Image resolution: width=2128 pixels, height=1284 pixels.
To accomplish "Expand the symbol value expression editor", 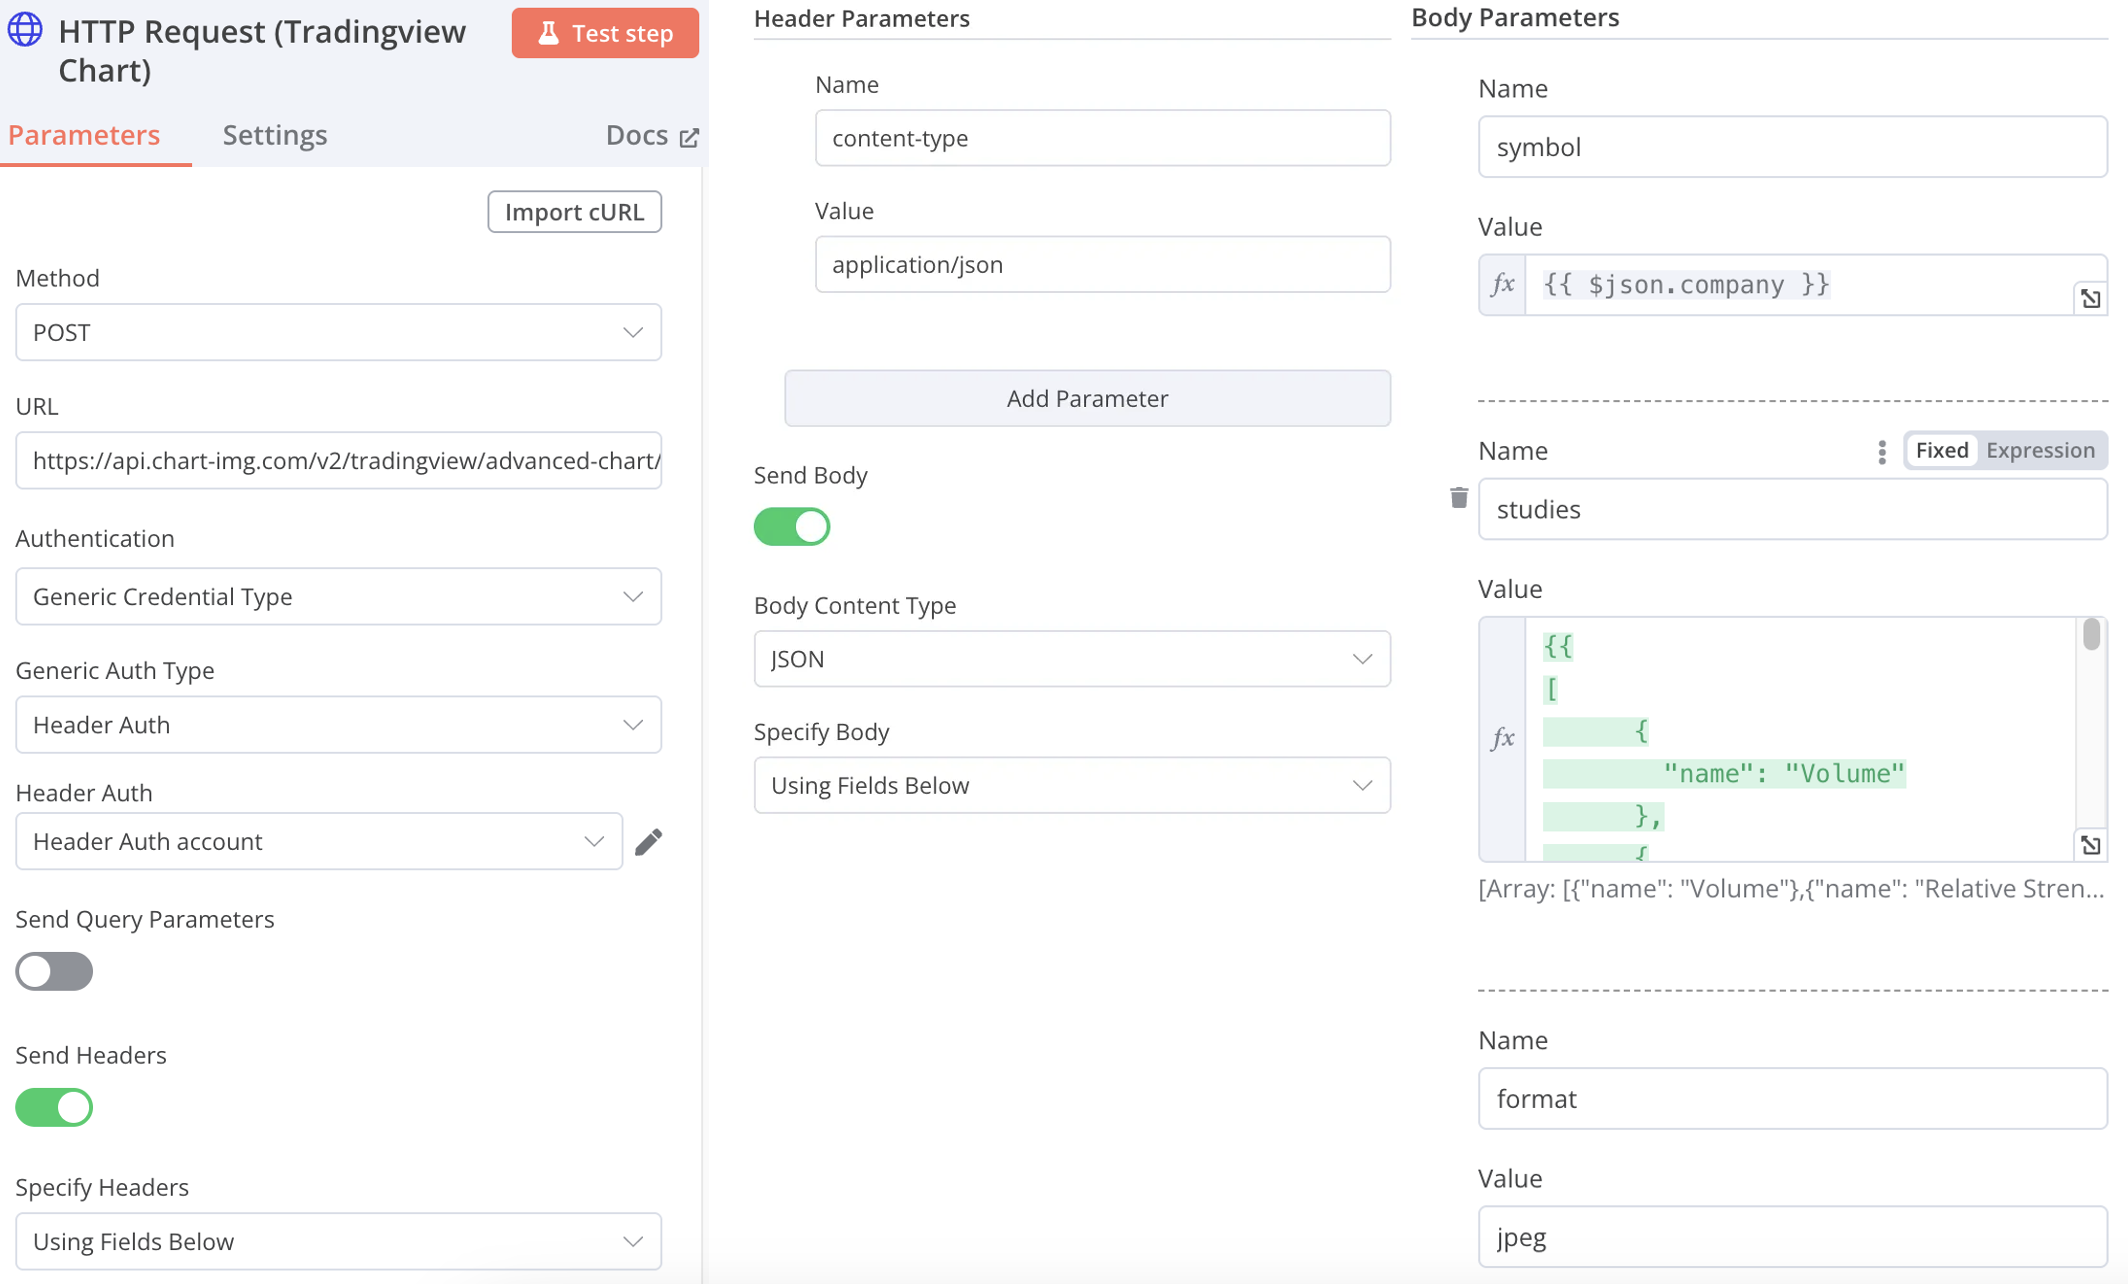I will click(2090, 298).
